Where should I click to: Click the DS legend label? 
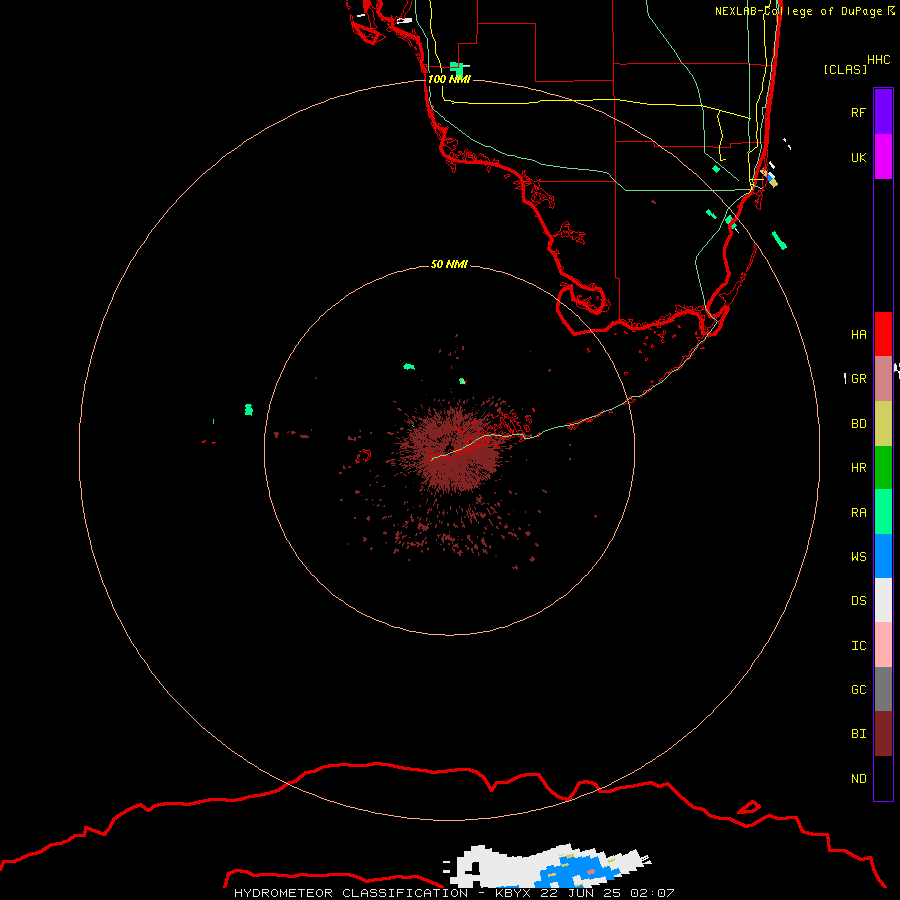coord(859,601)
